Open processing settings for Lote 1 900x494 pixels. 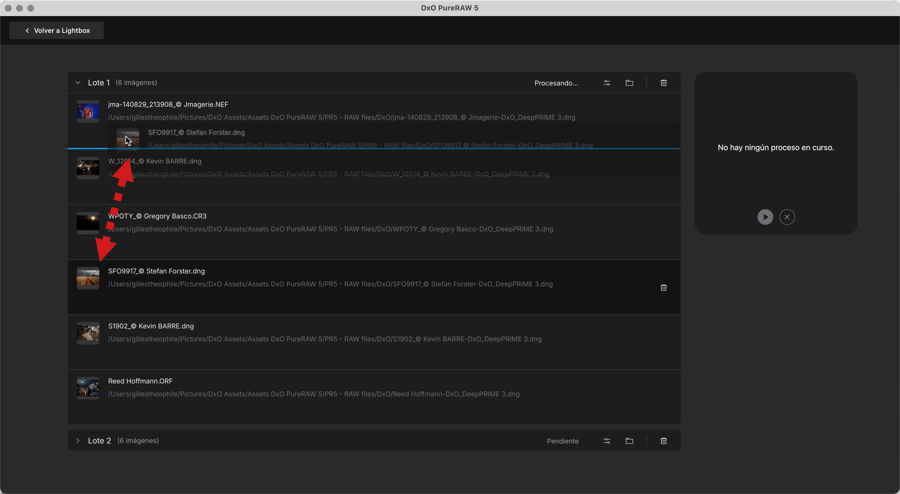(x=607, y=83)
